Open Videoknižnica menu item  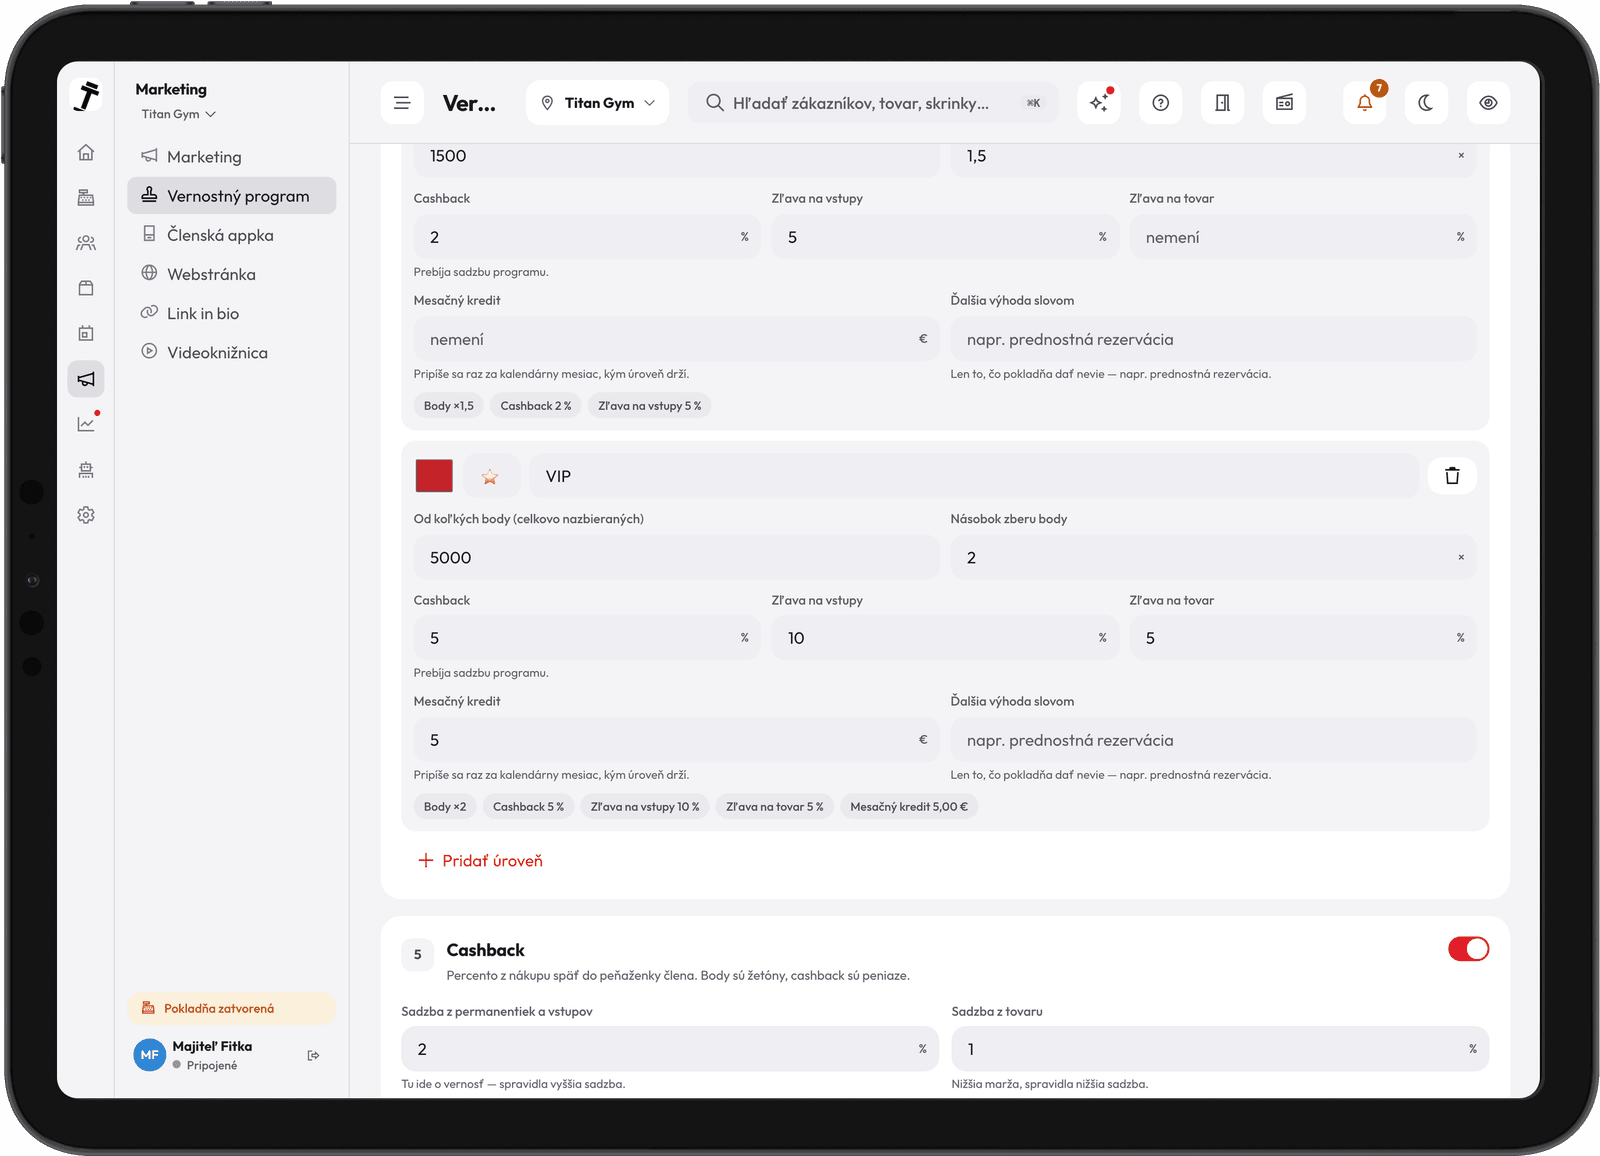pyautogui.click(x=232, y=352)
